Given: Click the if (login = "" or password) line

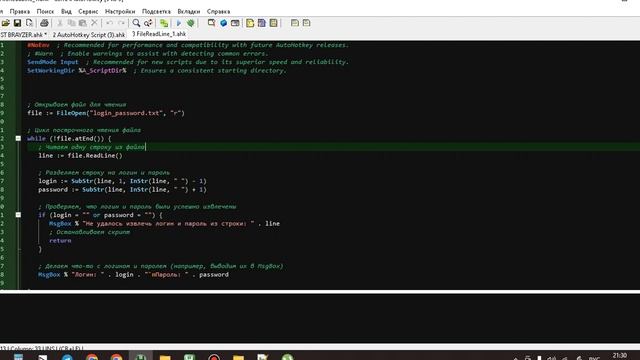Looking at the screenshot, I should coord(100,215).
